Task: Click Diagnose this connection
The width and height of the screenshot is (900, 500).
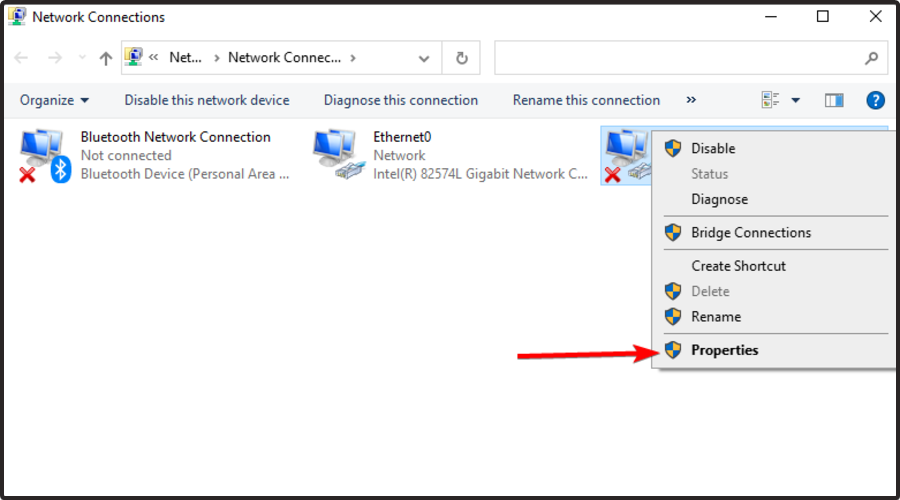Action: 401,100
